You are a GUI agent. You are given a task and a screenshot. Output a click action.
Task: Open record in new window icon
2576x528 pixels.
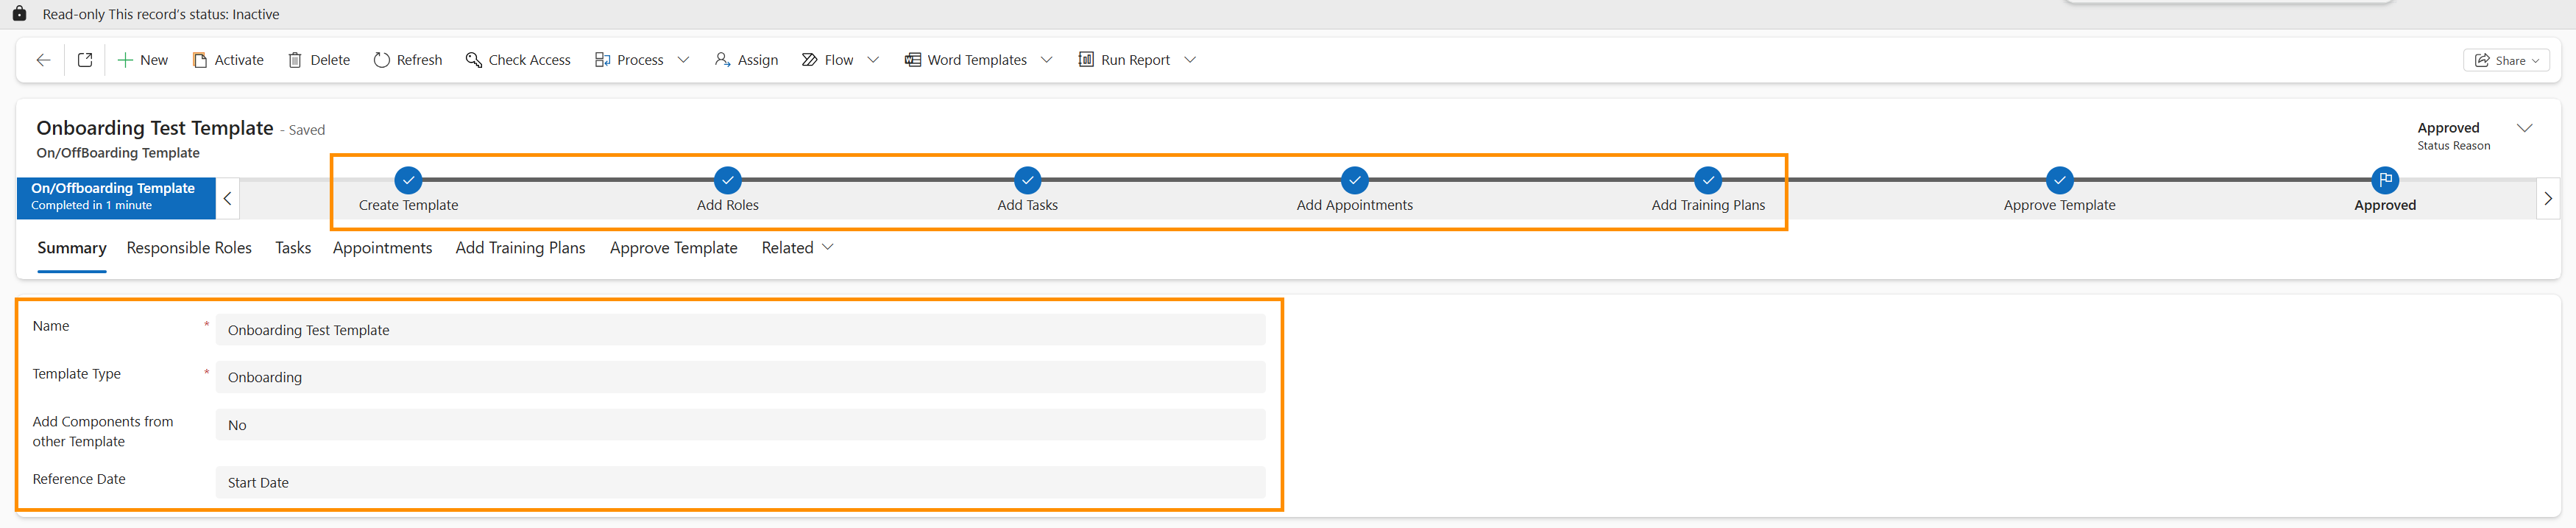[x=85, y=60]
